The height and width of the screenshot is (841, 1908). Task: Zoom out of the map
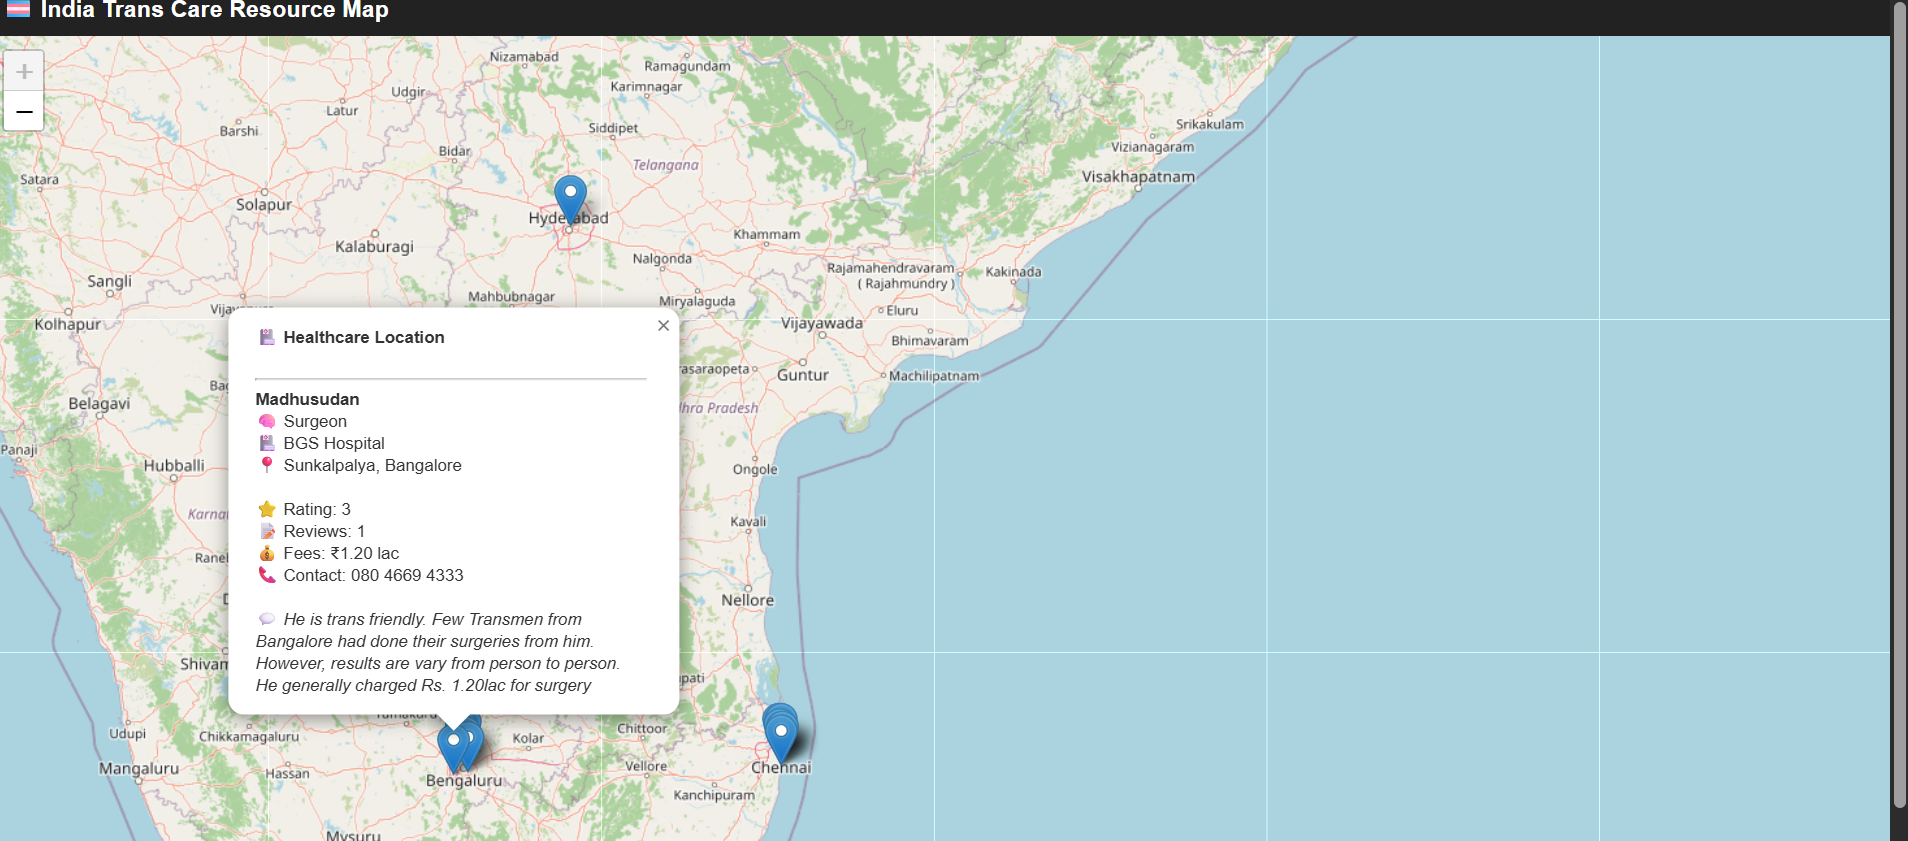[24, 111]
